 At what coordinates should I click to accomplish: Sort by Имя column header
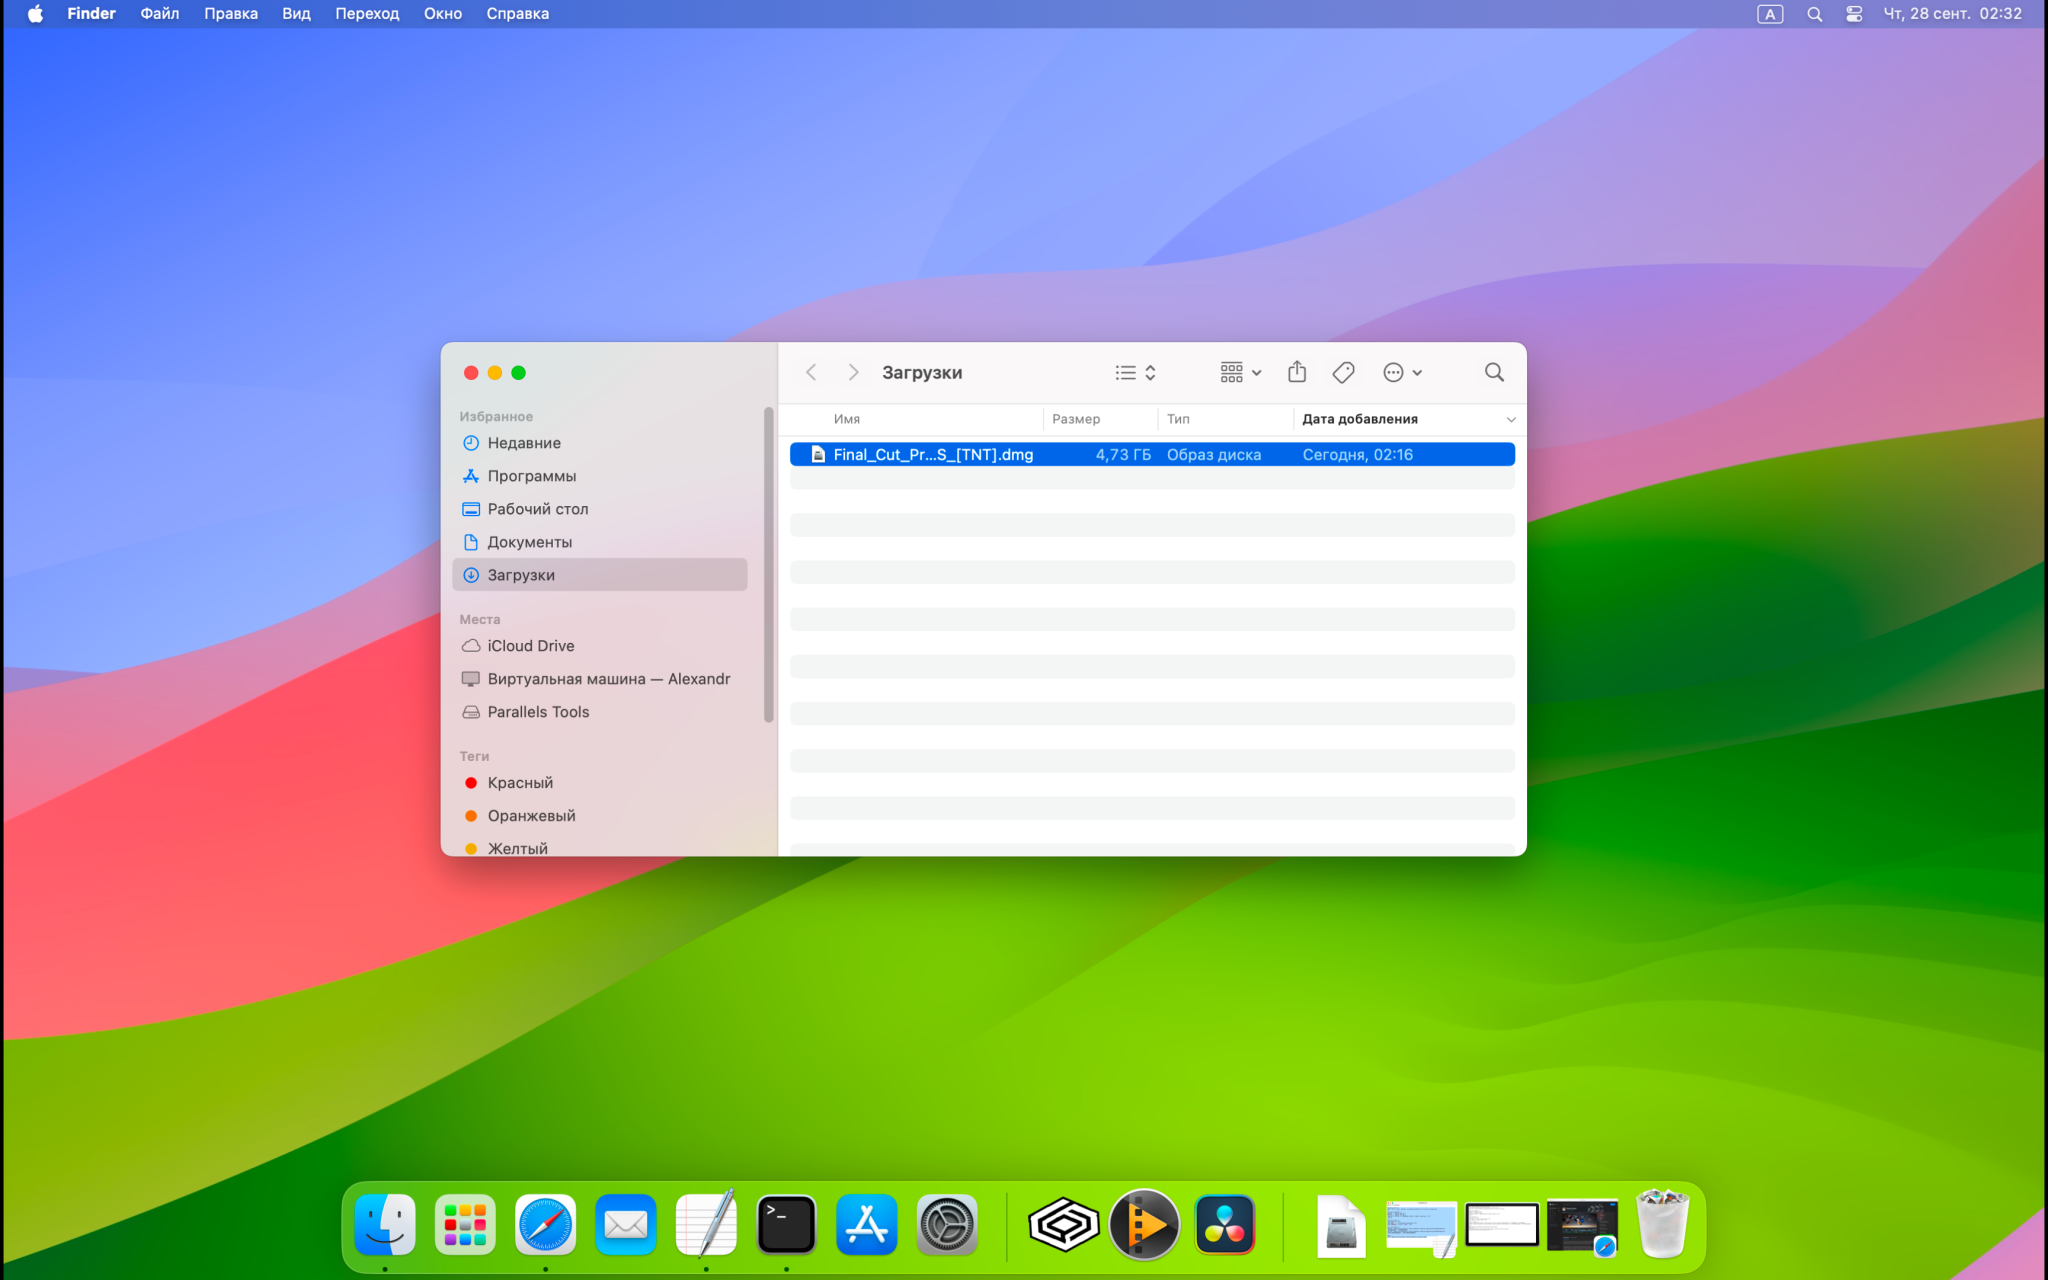tap(847, 419)
